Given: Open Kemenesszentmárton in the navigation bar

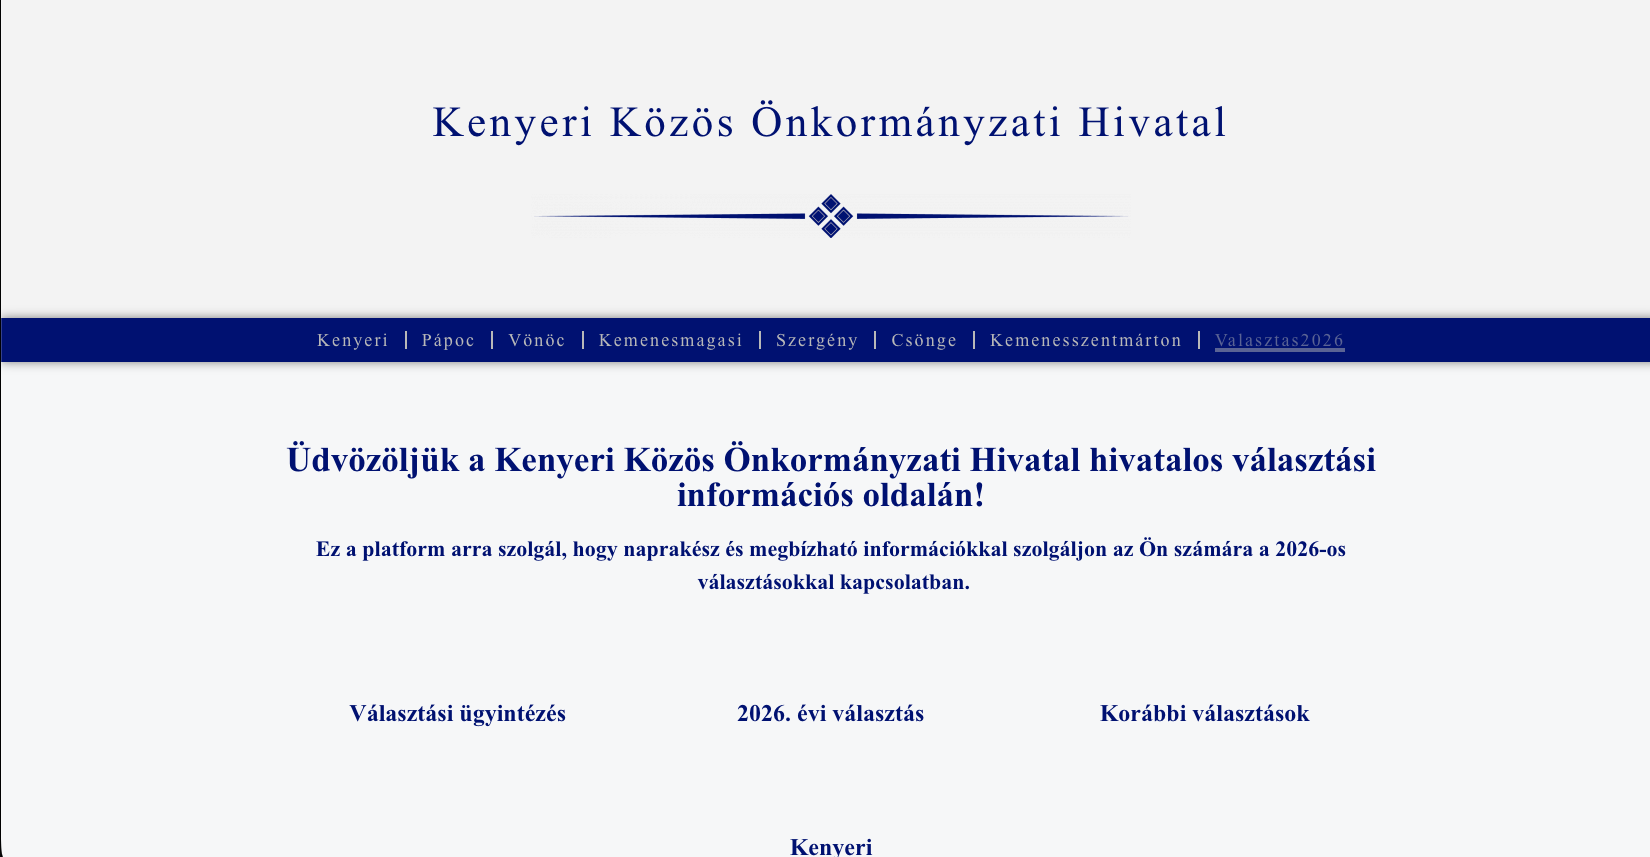Looking at the screenshot, I should [x=1086, y=340].
